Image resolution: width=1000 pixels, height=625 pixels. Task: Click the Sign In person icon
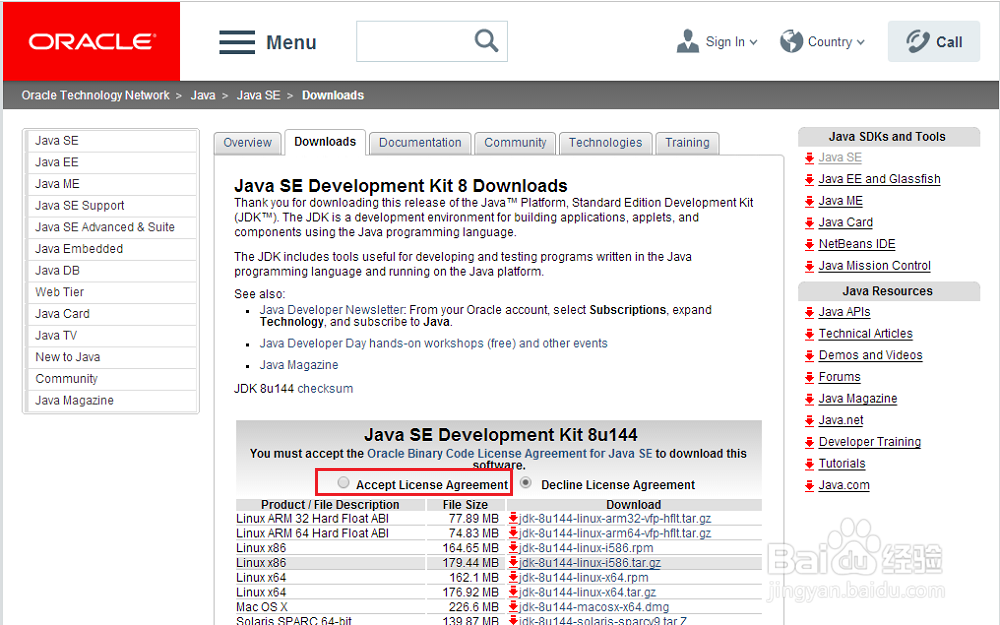[x=688, y=41]
